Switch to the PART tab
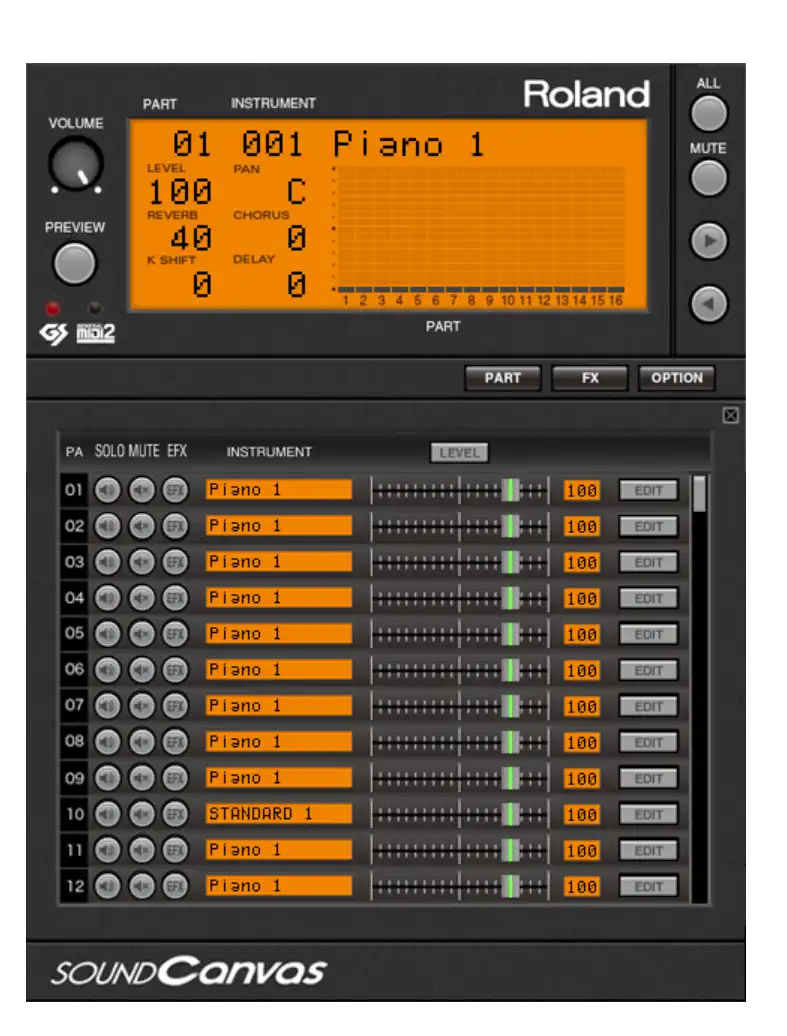 click(502, 378)
